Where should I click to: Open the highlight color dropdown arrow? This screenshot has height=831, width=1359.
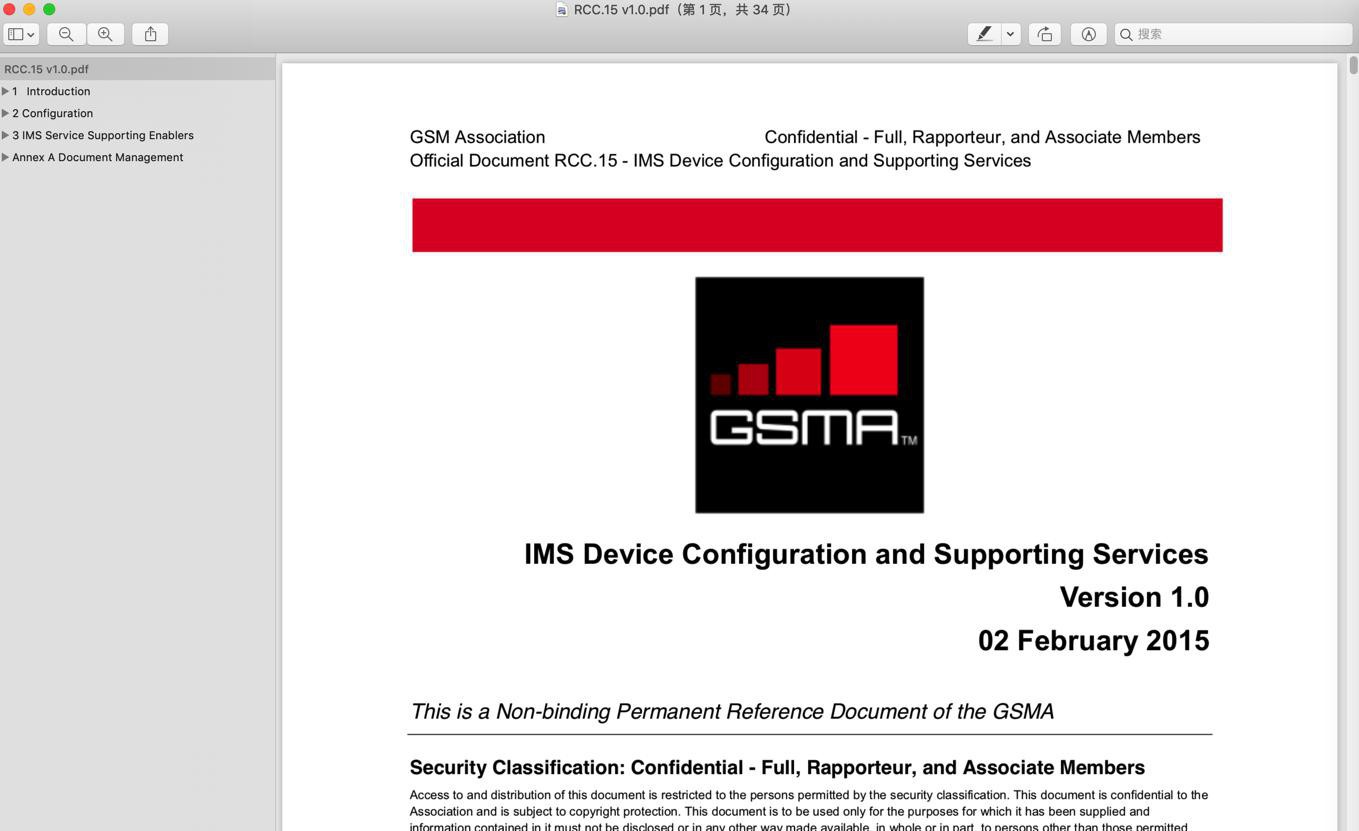[1010, 34]
